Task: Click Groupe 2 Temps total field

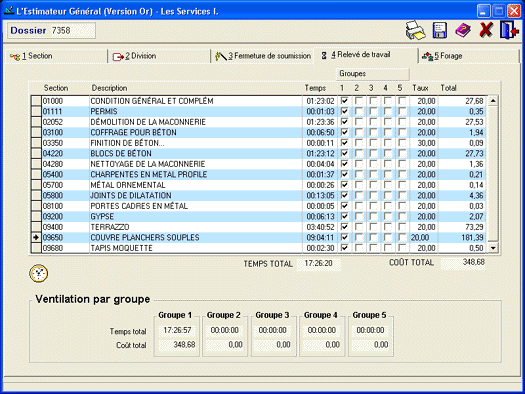Action: pyautogui.click(x=225, y=330)
